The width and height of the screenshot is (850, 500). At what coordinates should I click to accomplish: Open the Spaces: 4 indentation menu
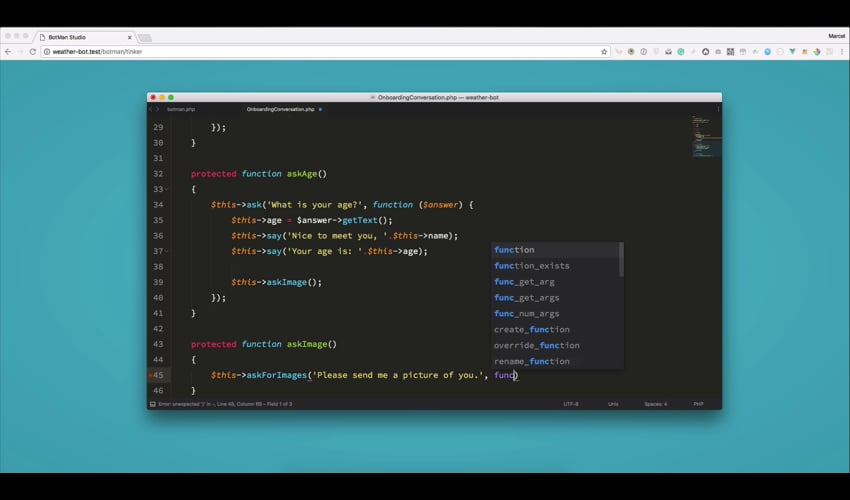656,404
